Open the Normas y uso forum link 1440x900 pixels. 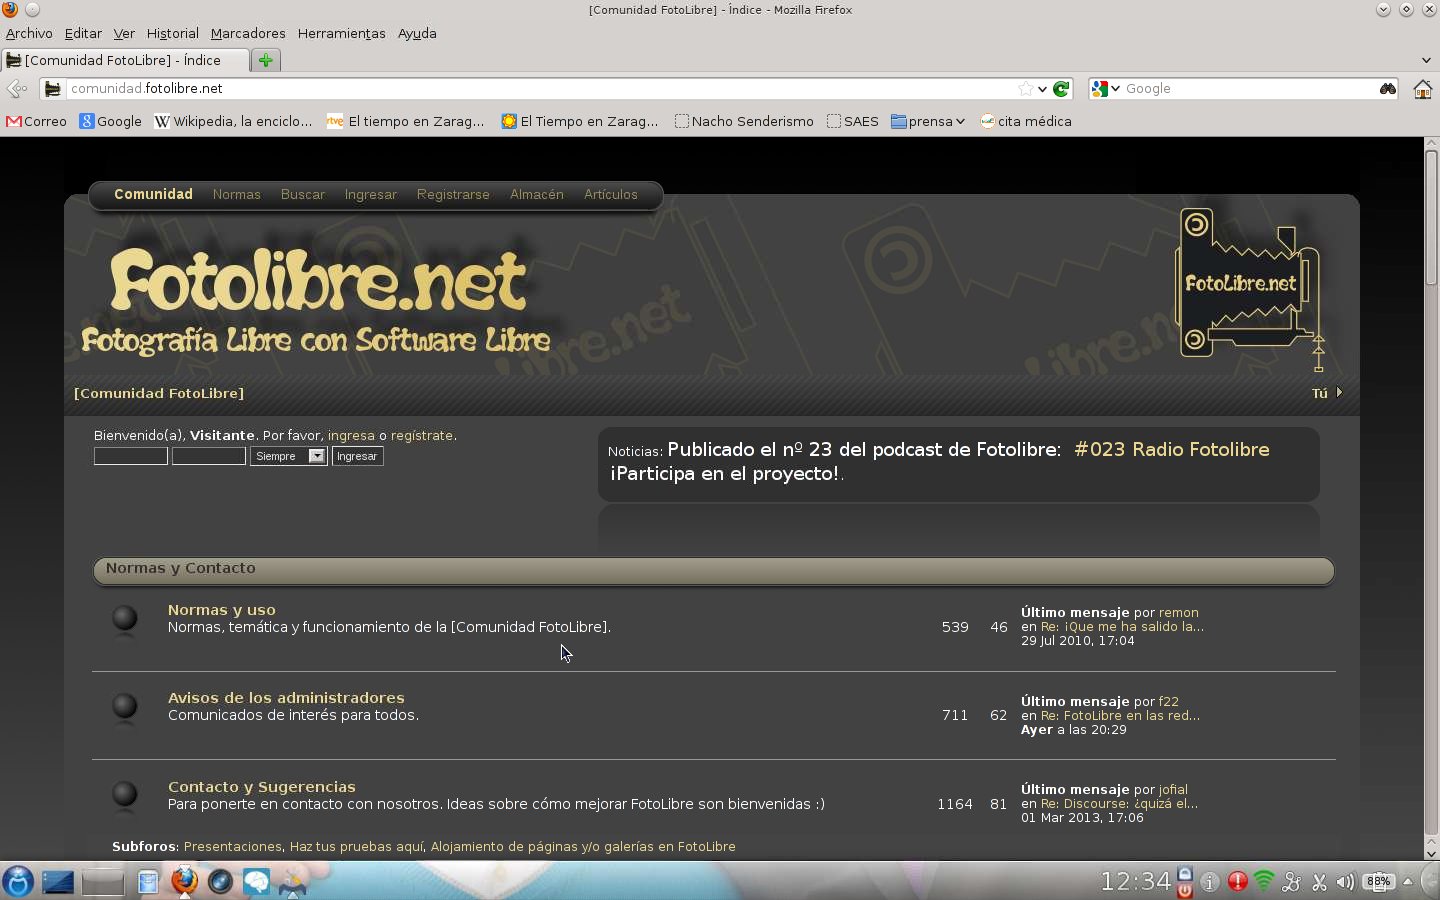pos(221,610)
